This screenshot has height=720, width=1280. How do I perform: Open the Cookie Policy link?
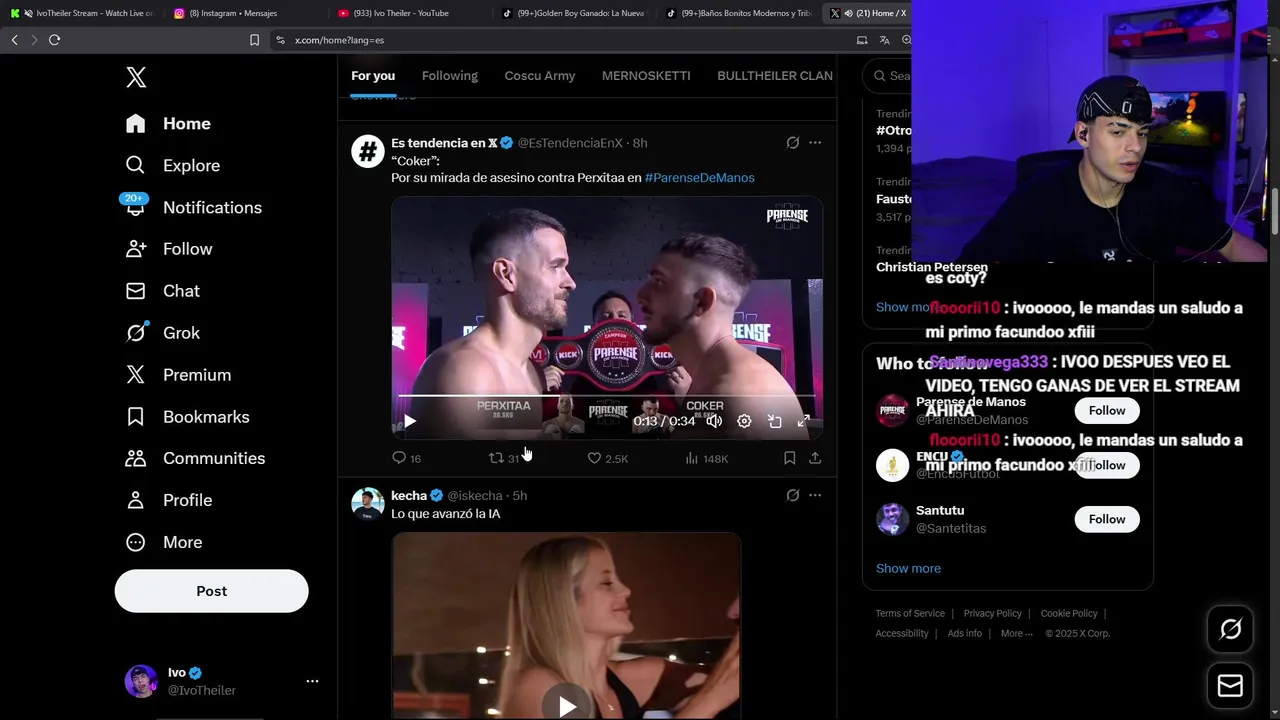pos(1069,614)
